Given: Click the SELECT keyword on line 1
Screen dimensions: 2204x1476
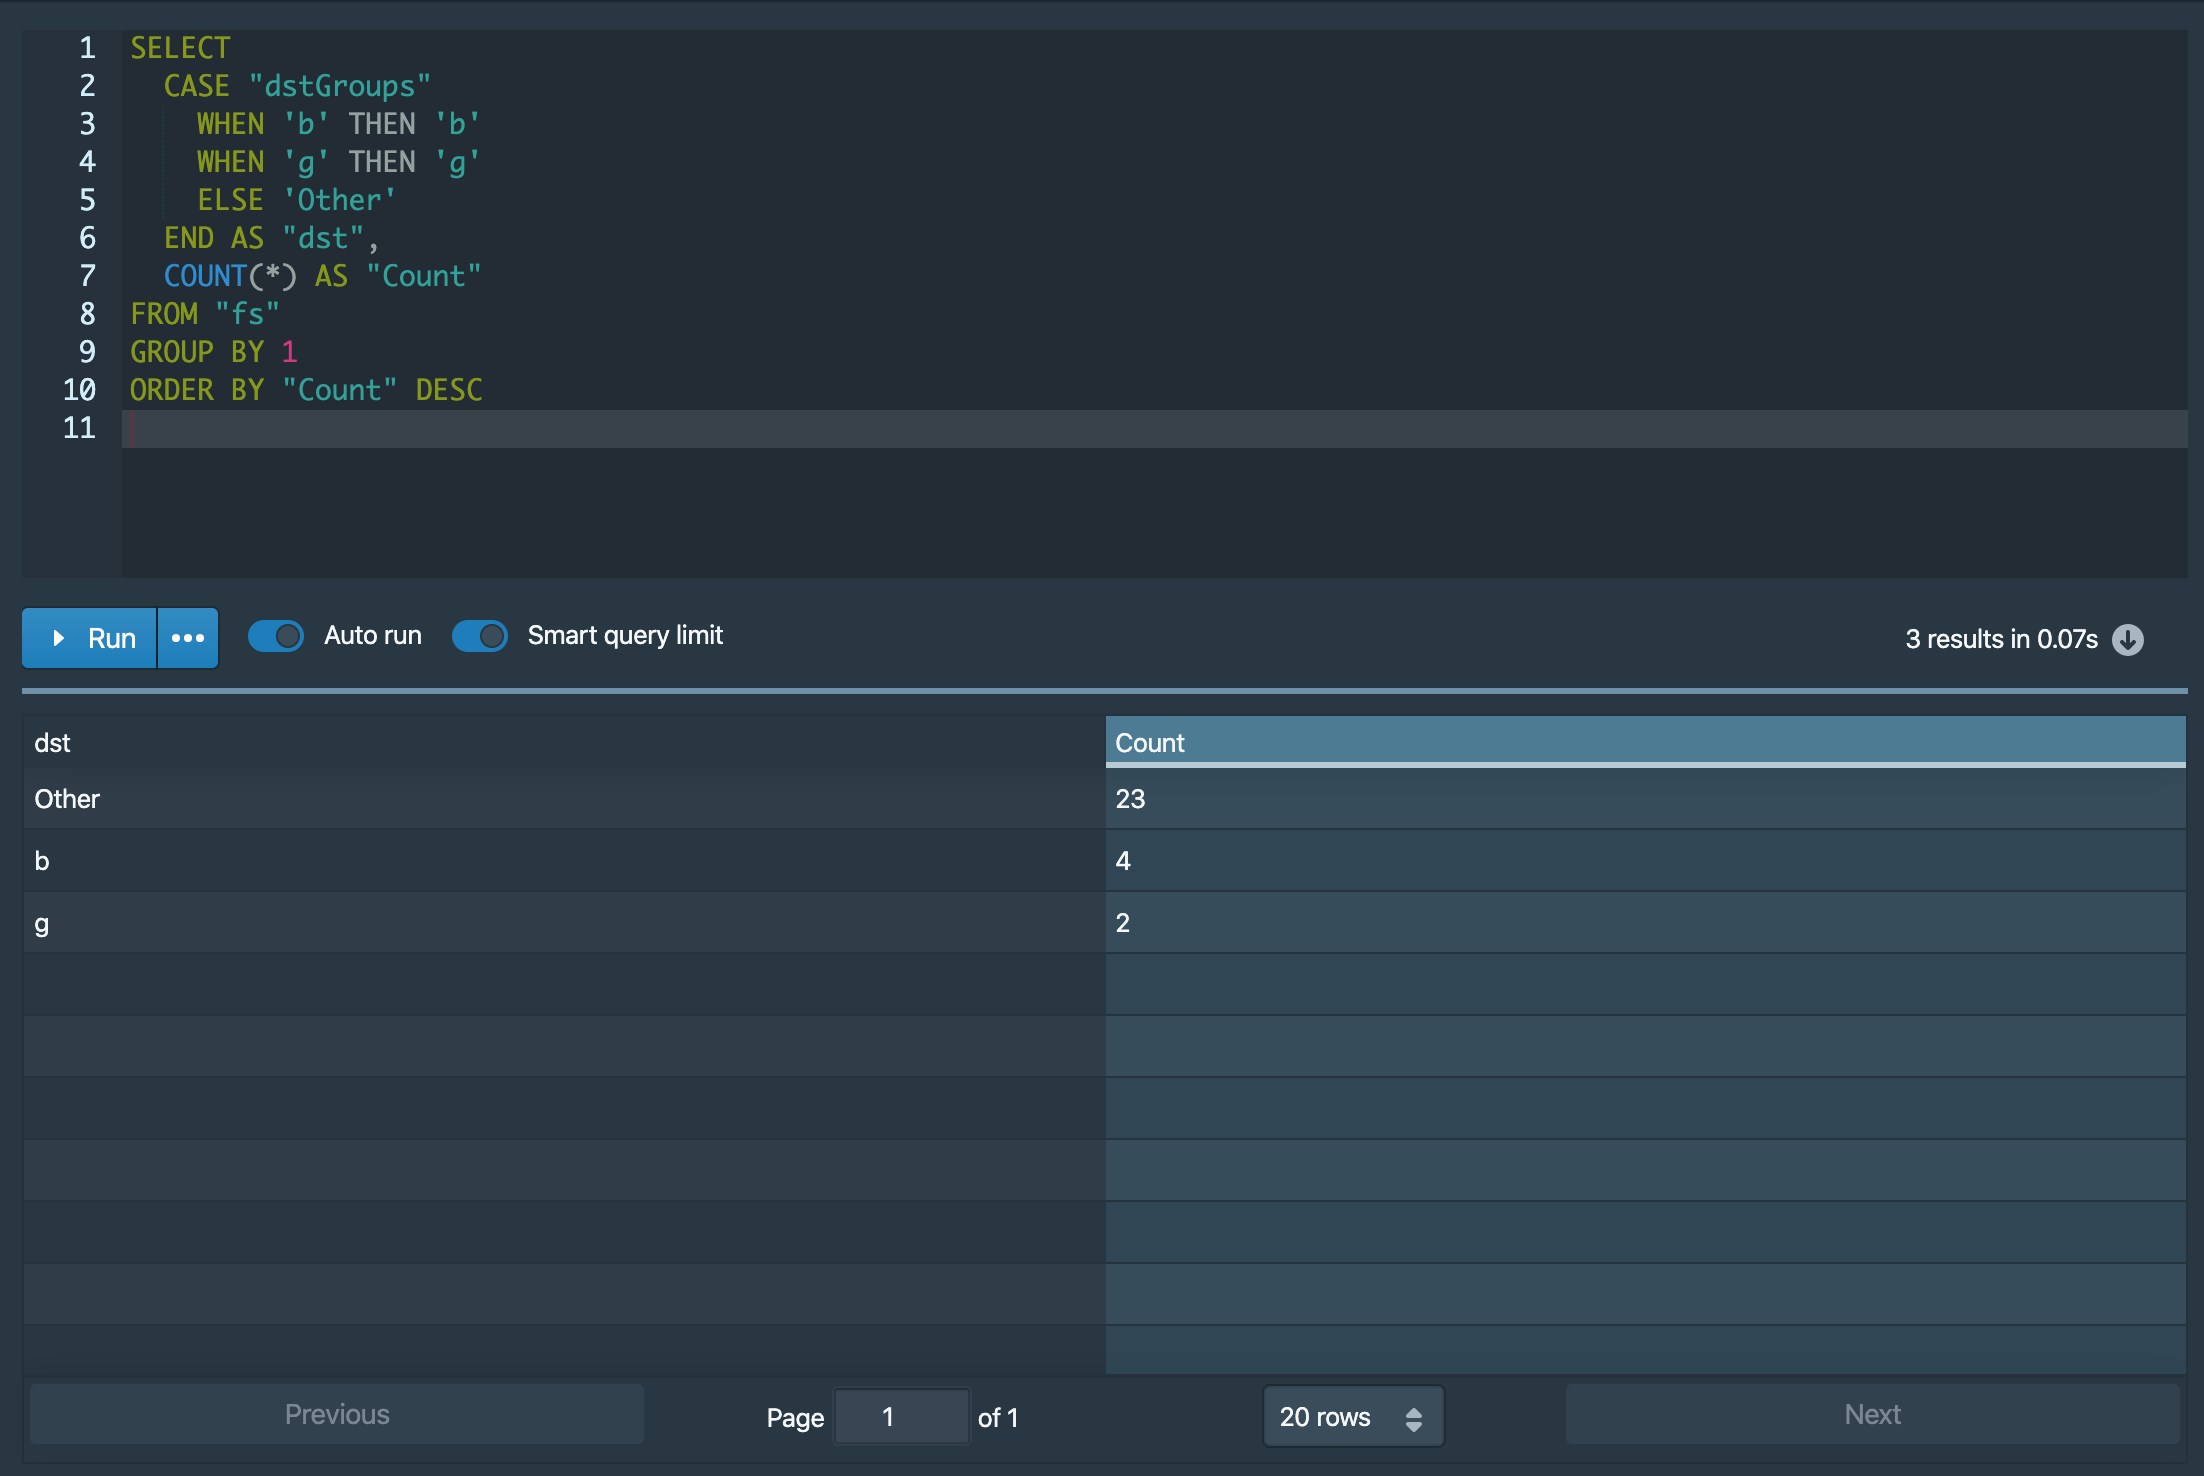Looking at the screenshot, I should 180,48.
